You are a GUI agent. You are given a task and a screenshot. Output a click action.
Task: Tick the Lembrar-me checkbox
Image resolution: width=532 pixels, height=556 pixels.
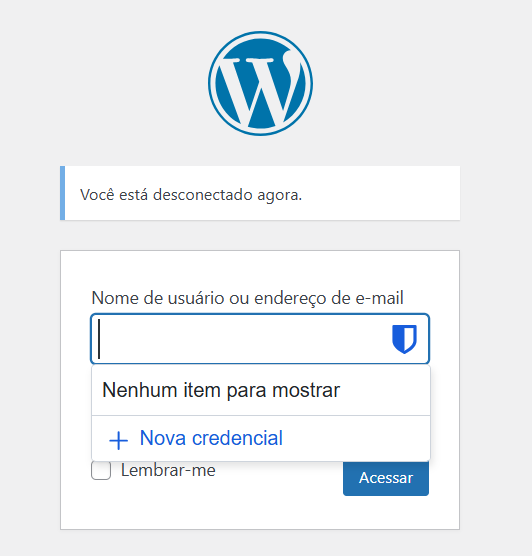click(x=101, y=471)
